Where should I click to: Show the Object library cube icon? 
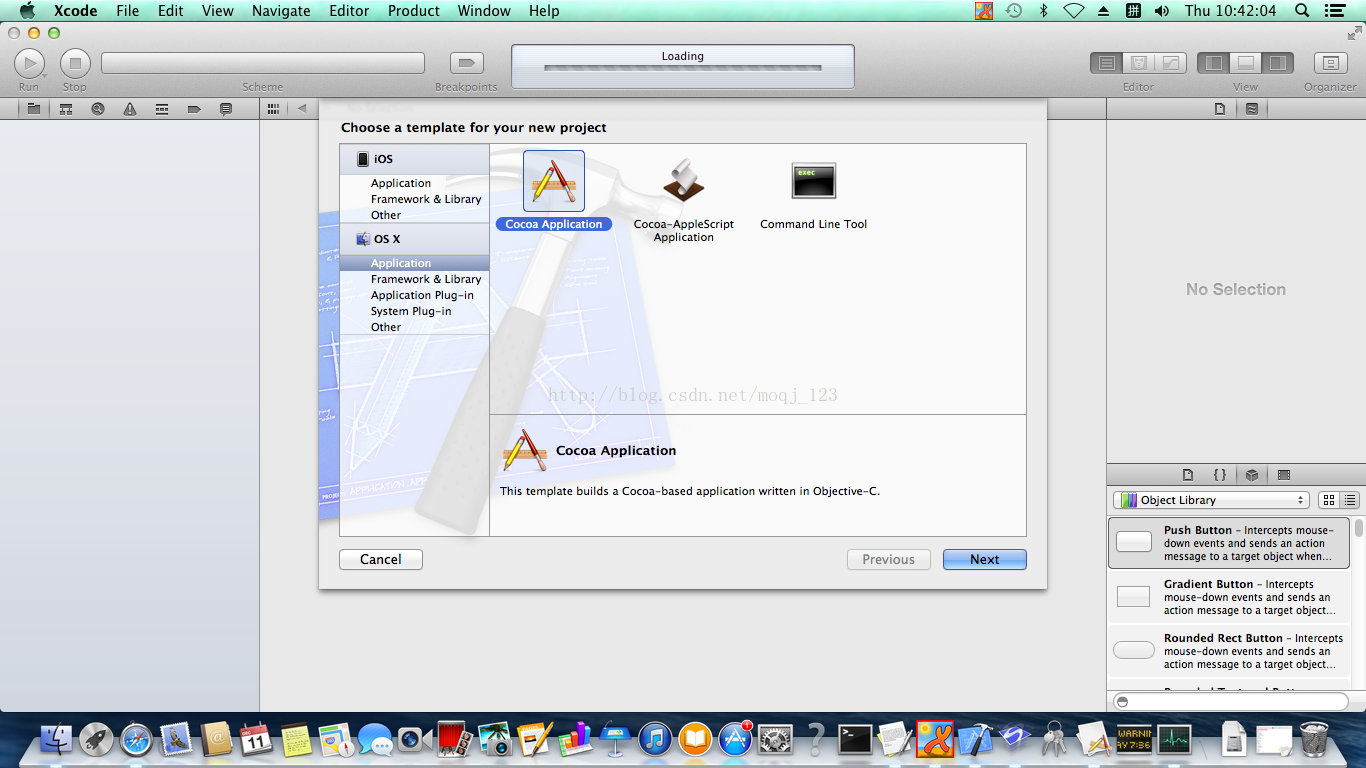pos(1252,475)
